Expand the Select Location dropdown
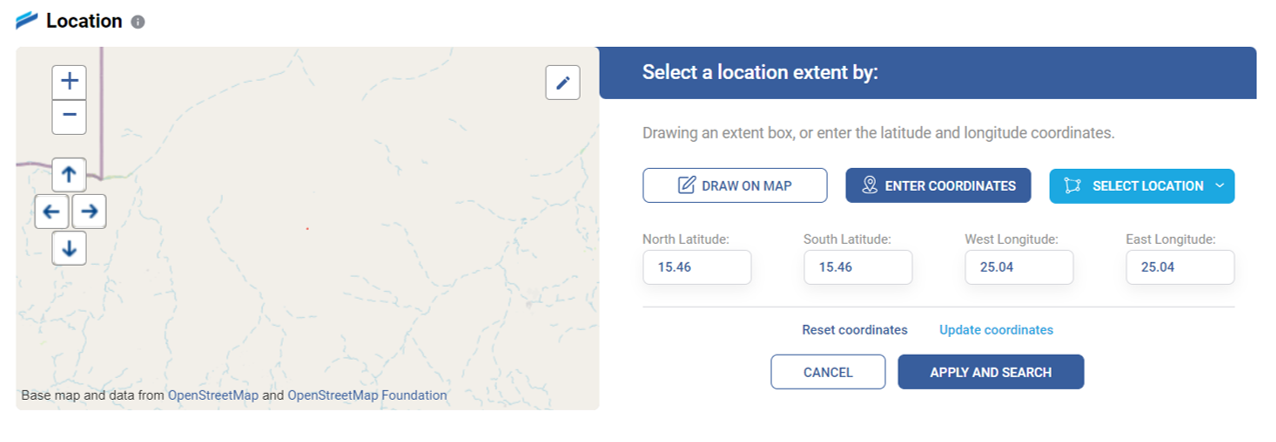This screenshot has height=442, width=1276. (x=1141, y=186)
